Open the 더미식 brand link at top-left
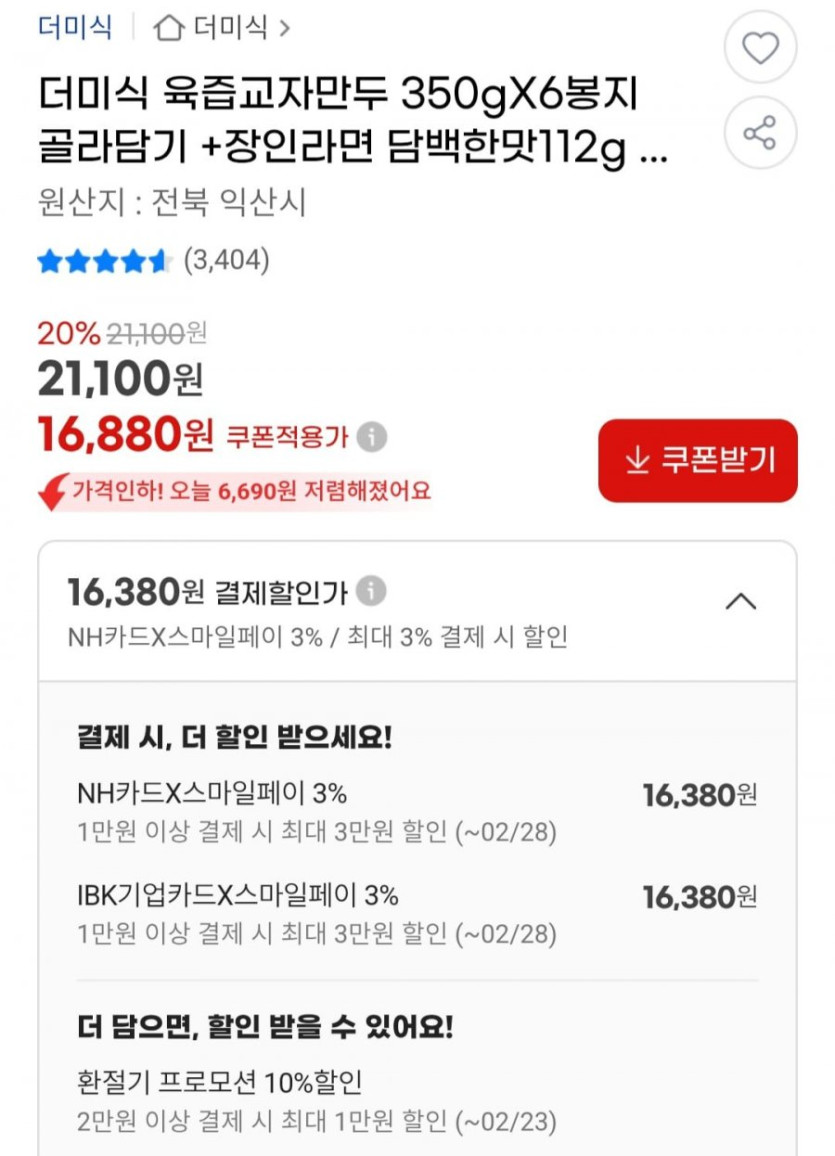The image size is (835, 1156). pos(75,27)
